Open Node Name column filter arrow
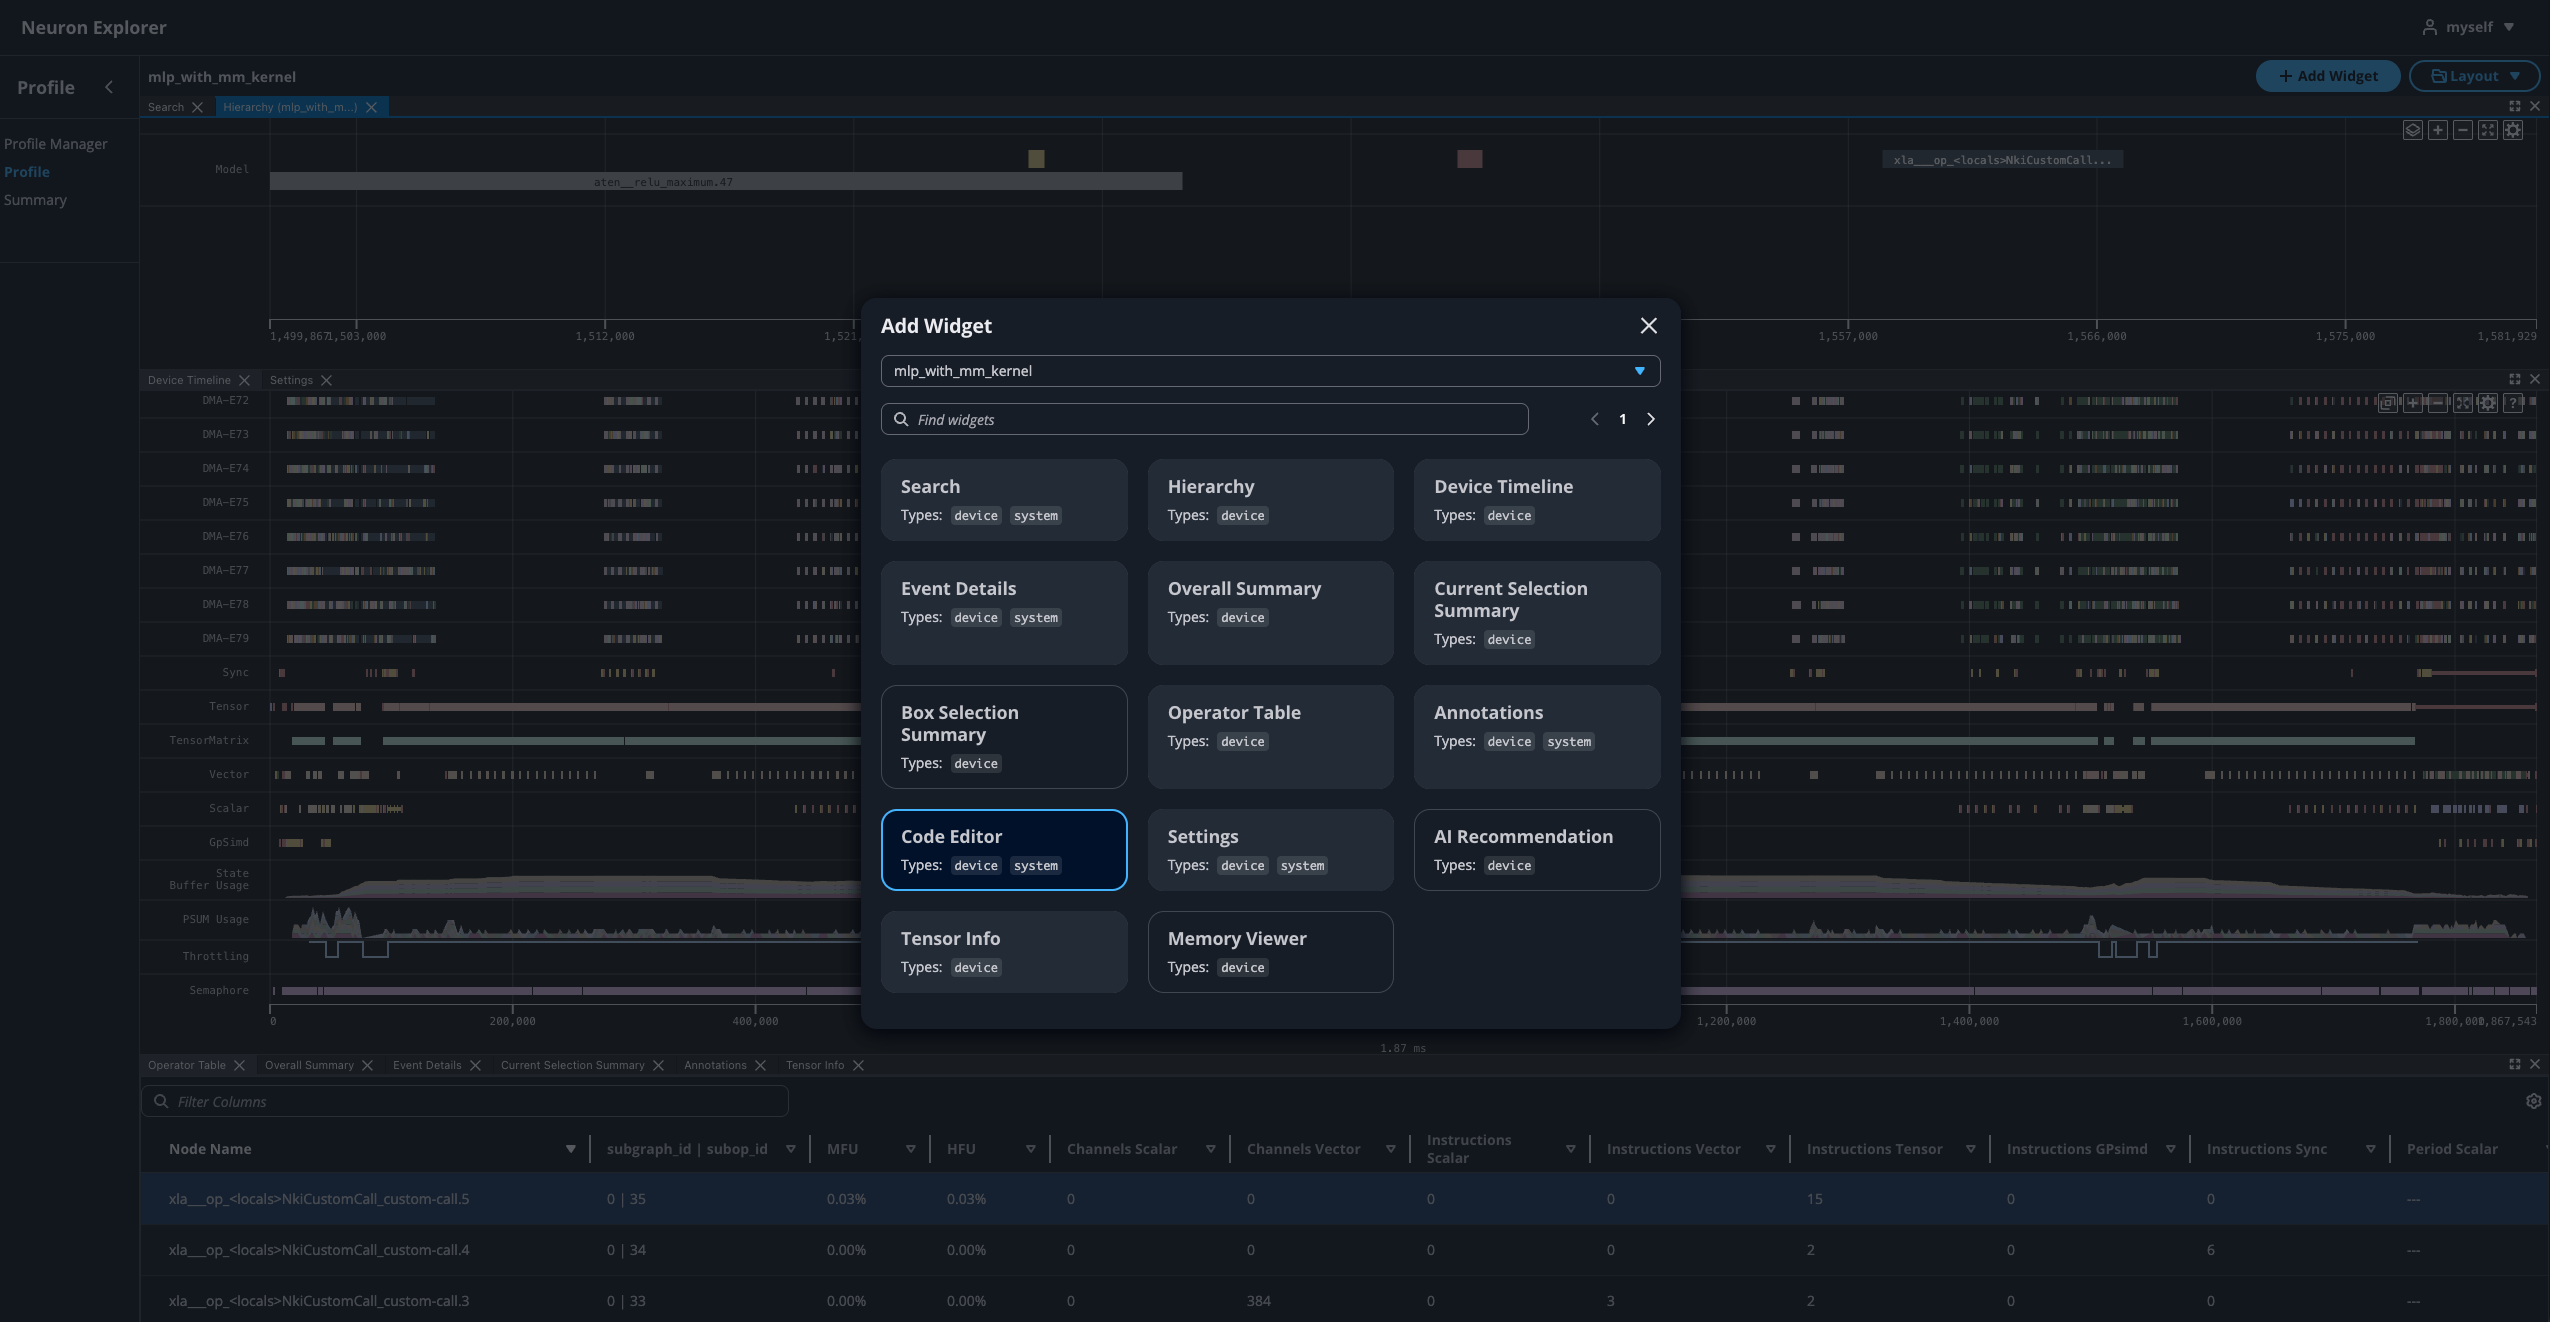Viewport: 2550px width, 1322px height. 571,1149
